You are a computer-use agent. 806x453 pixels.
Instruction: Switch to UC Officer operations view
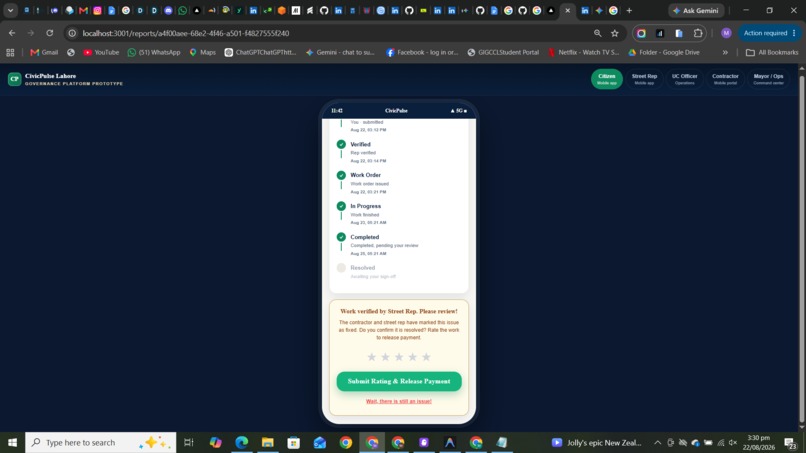click(x=685, y=79)
